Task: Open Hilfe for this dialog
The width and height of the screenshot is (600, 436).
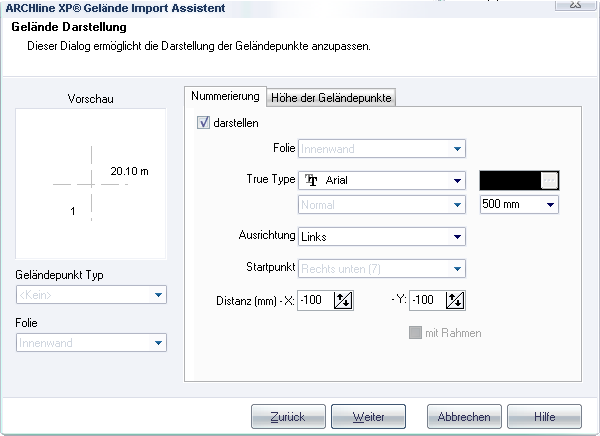Action: pos(544,416)
